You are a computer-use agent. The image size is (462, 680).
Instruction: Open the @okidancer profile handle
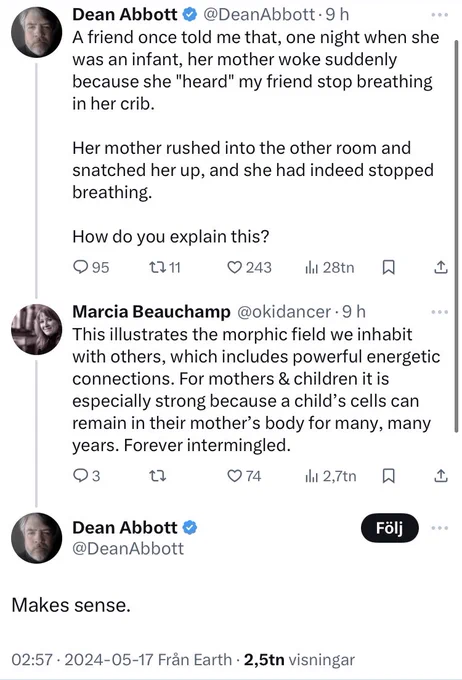coord(284,312)
